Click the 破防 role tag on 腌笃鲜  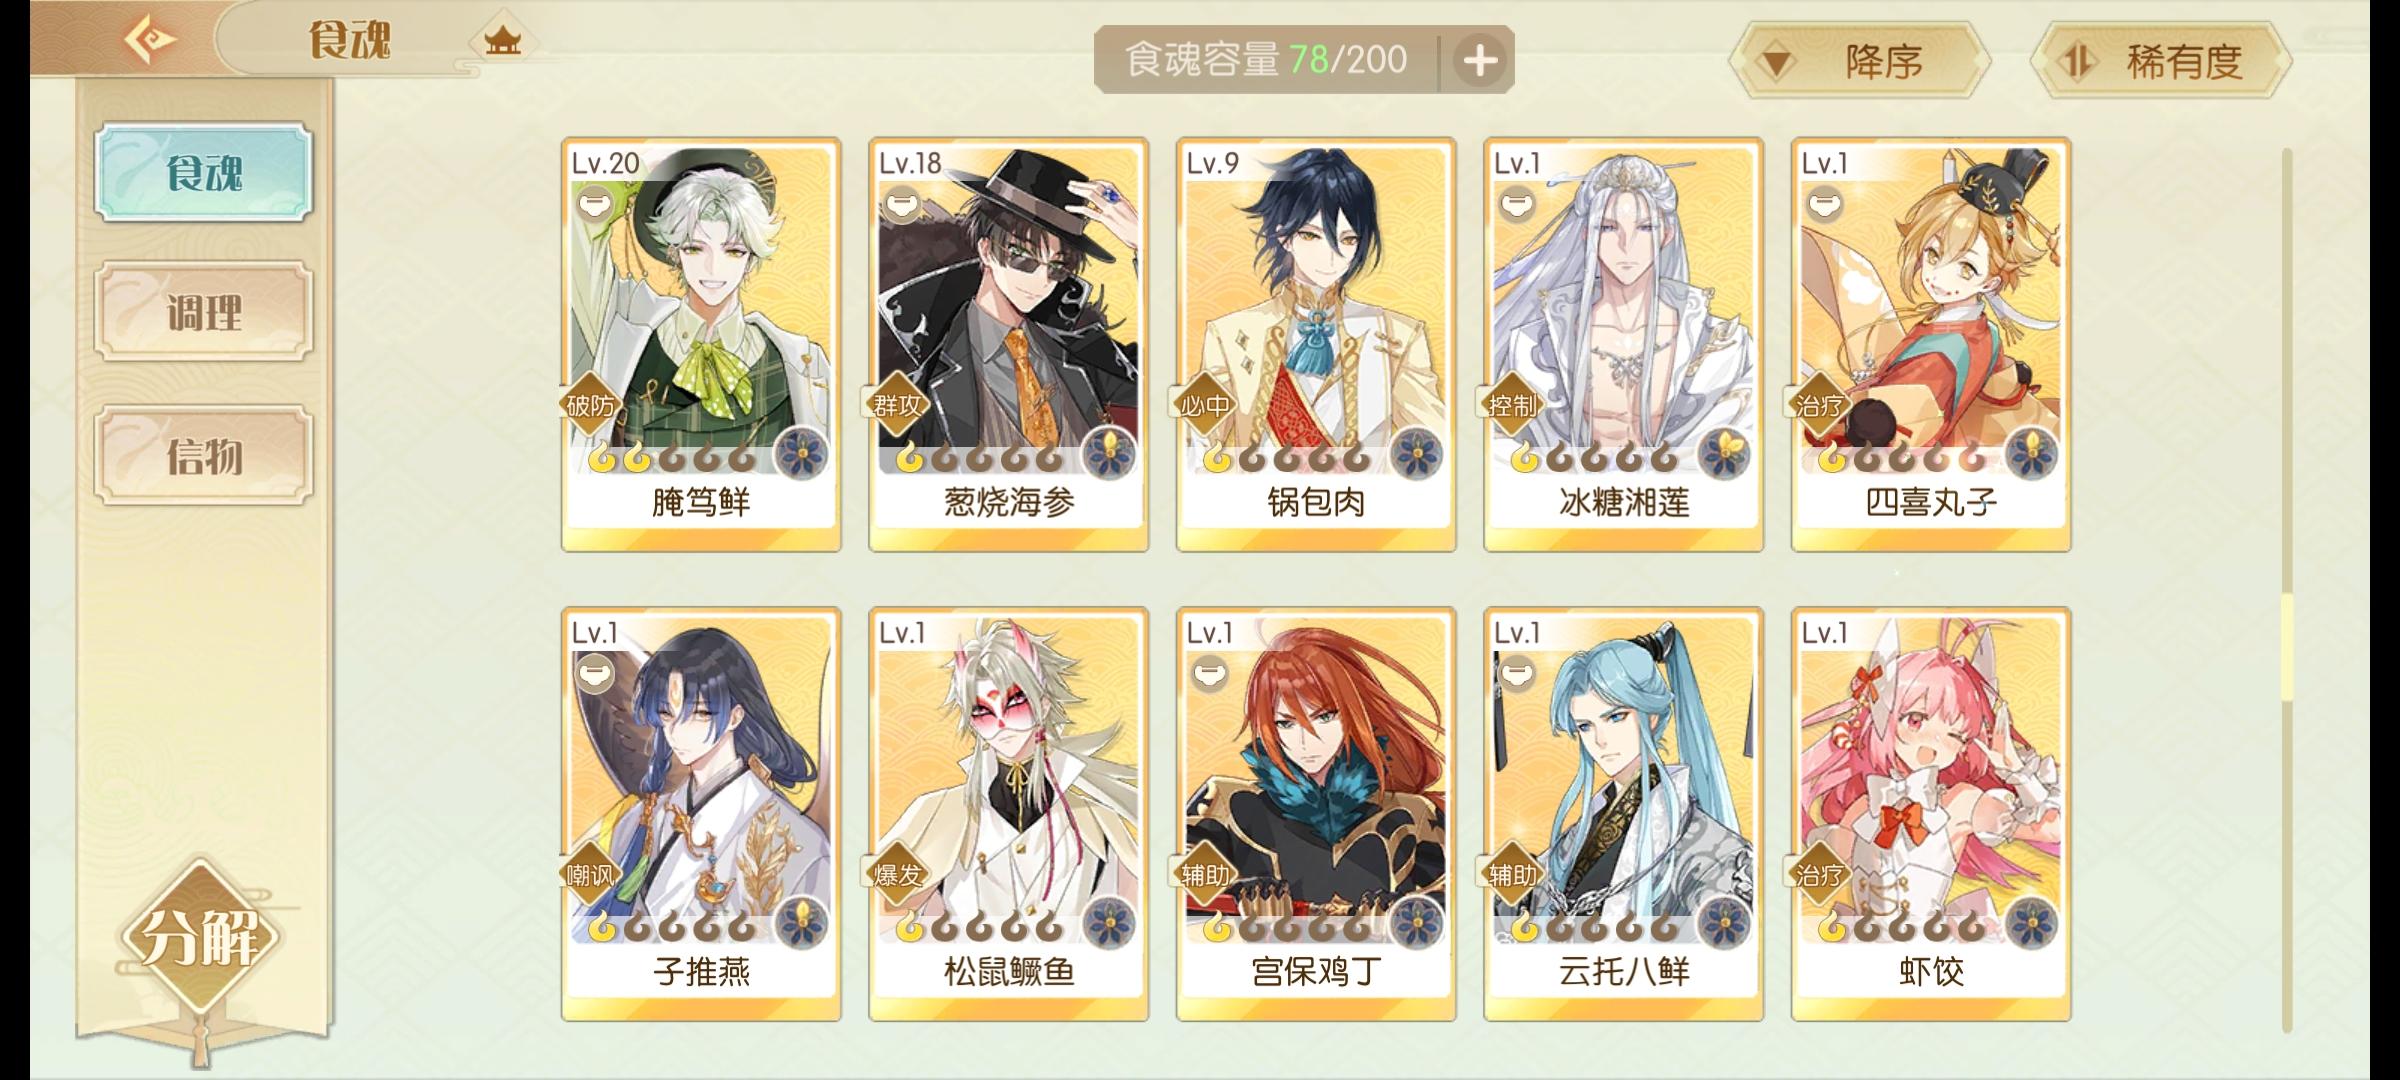coord(590,405)
